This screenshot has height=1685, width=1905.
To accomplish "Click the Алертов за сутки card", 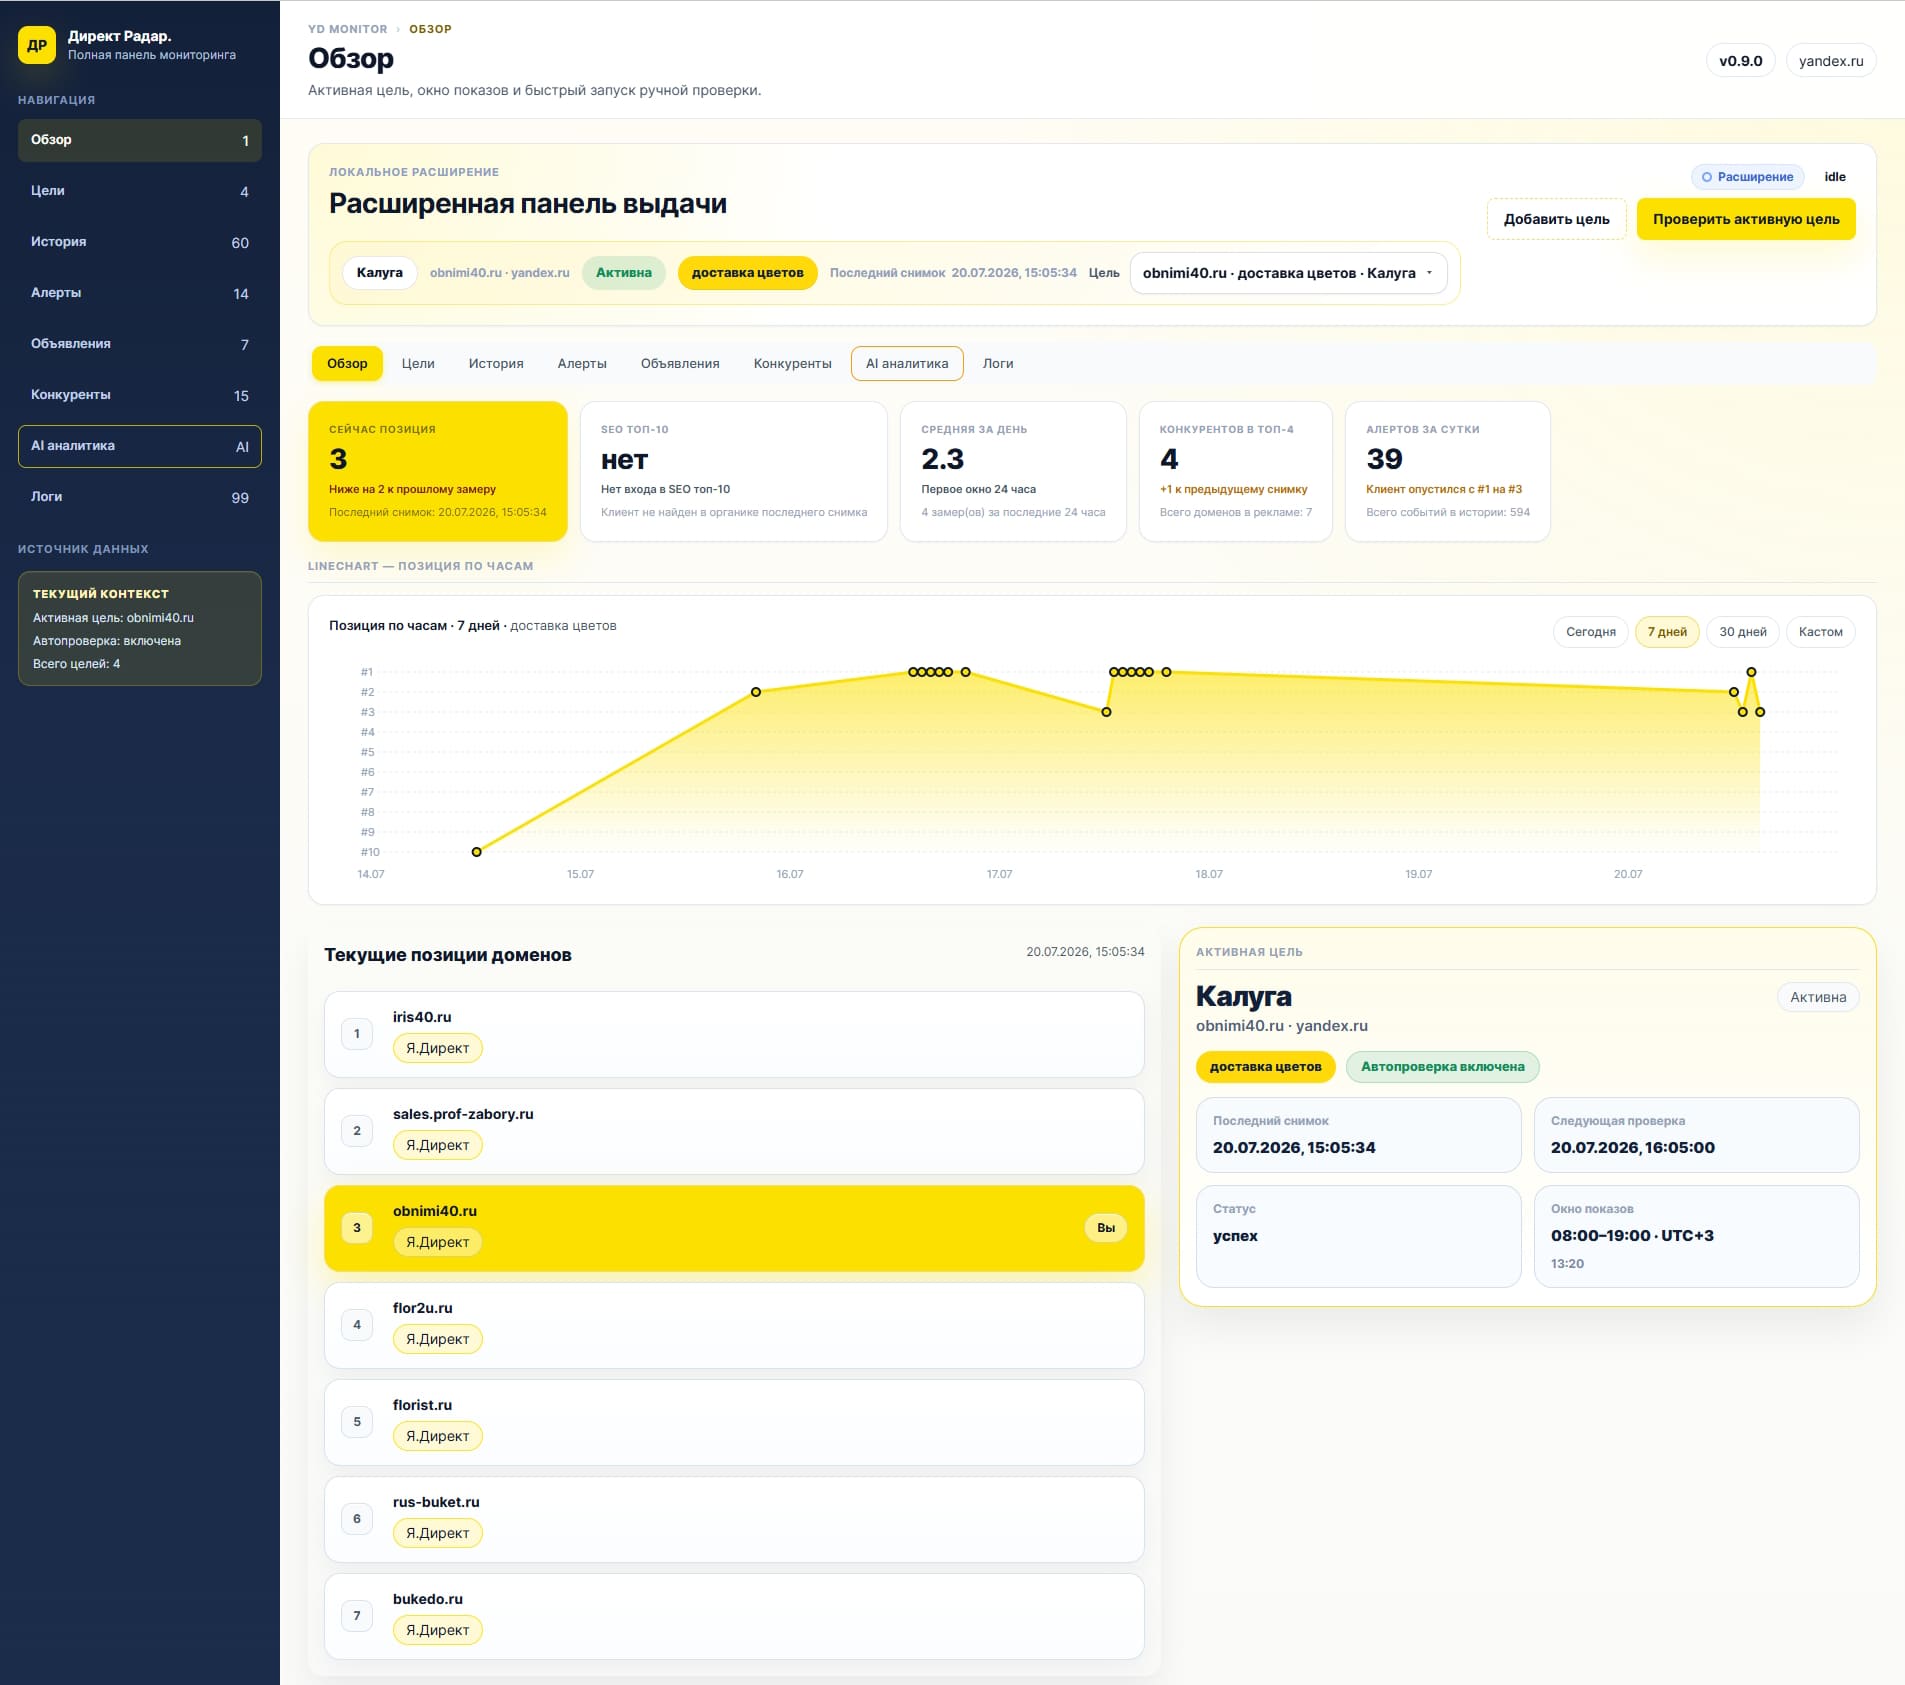I will pos(1448,471).
